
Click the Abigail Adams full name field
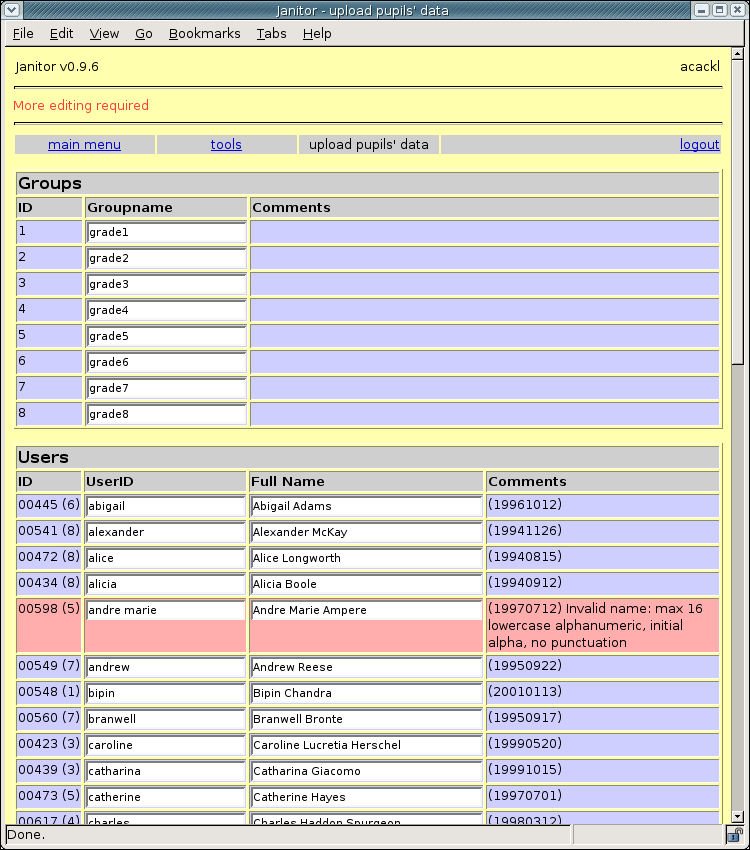366,506
